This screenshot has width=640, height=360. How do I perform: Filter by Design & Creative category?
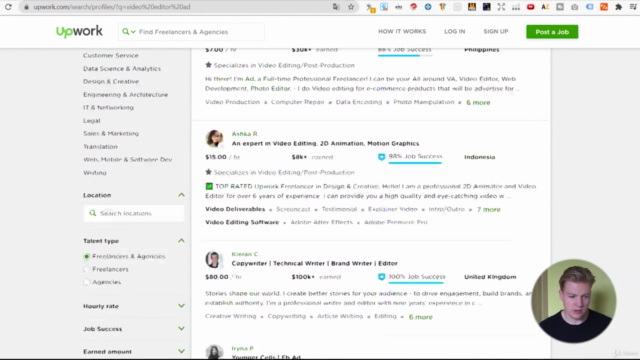tap(111, 82)
